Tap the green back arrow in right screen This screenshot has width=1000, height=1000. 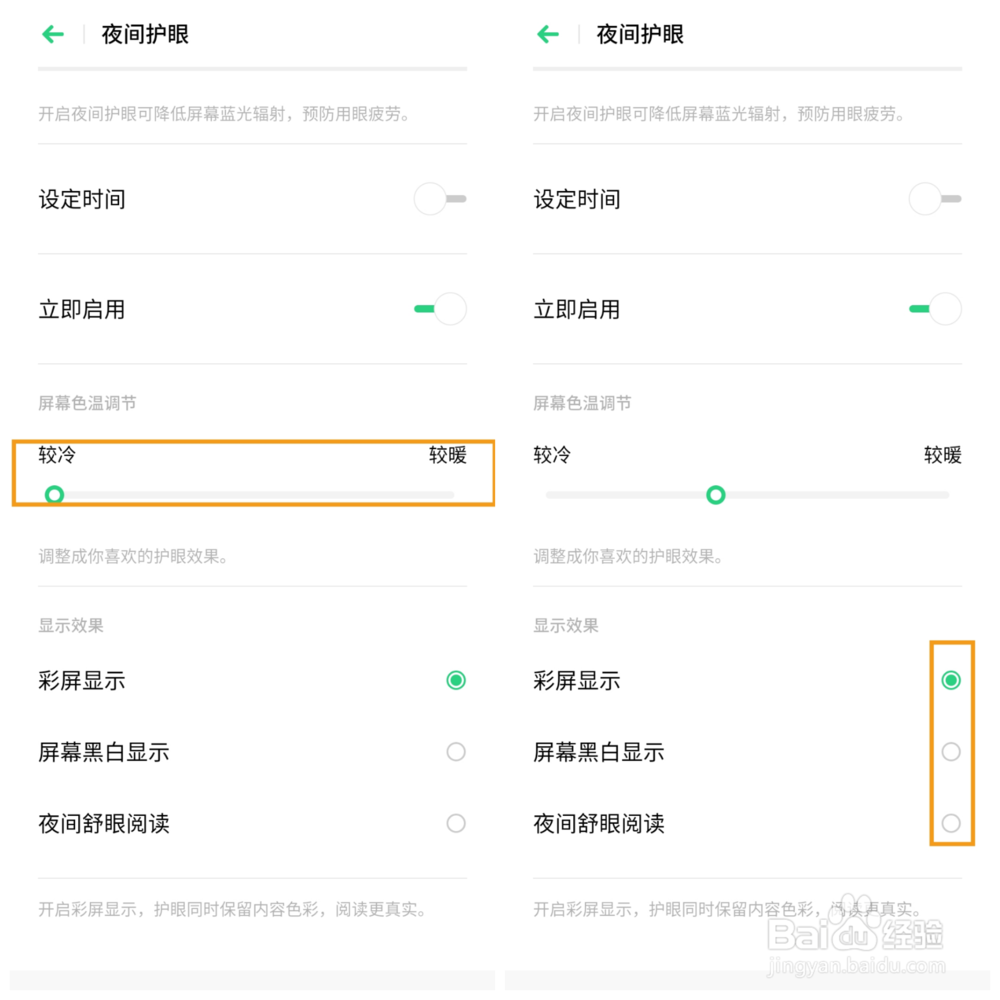point(548,34)
